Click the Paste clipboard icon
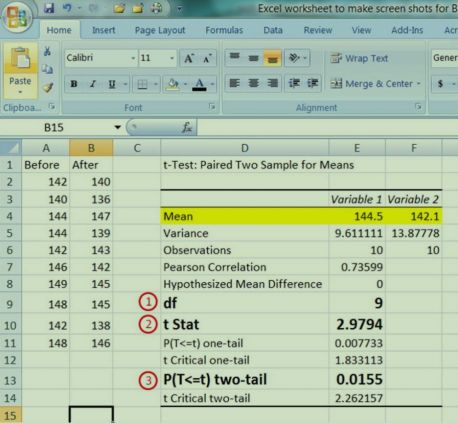This screenshot has height=423, width=458. (20, 58)
